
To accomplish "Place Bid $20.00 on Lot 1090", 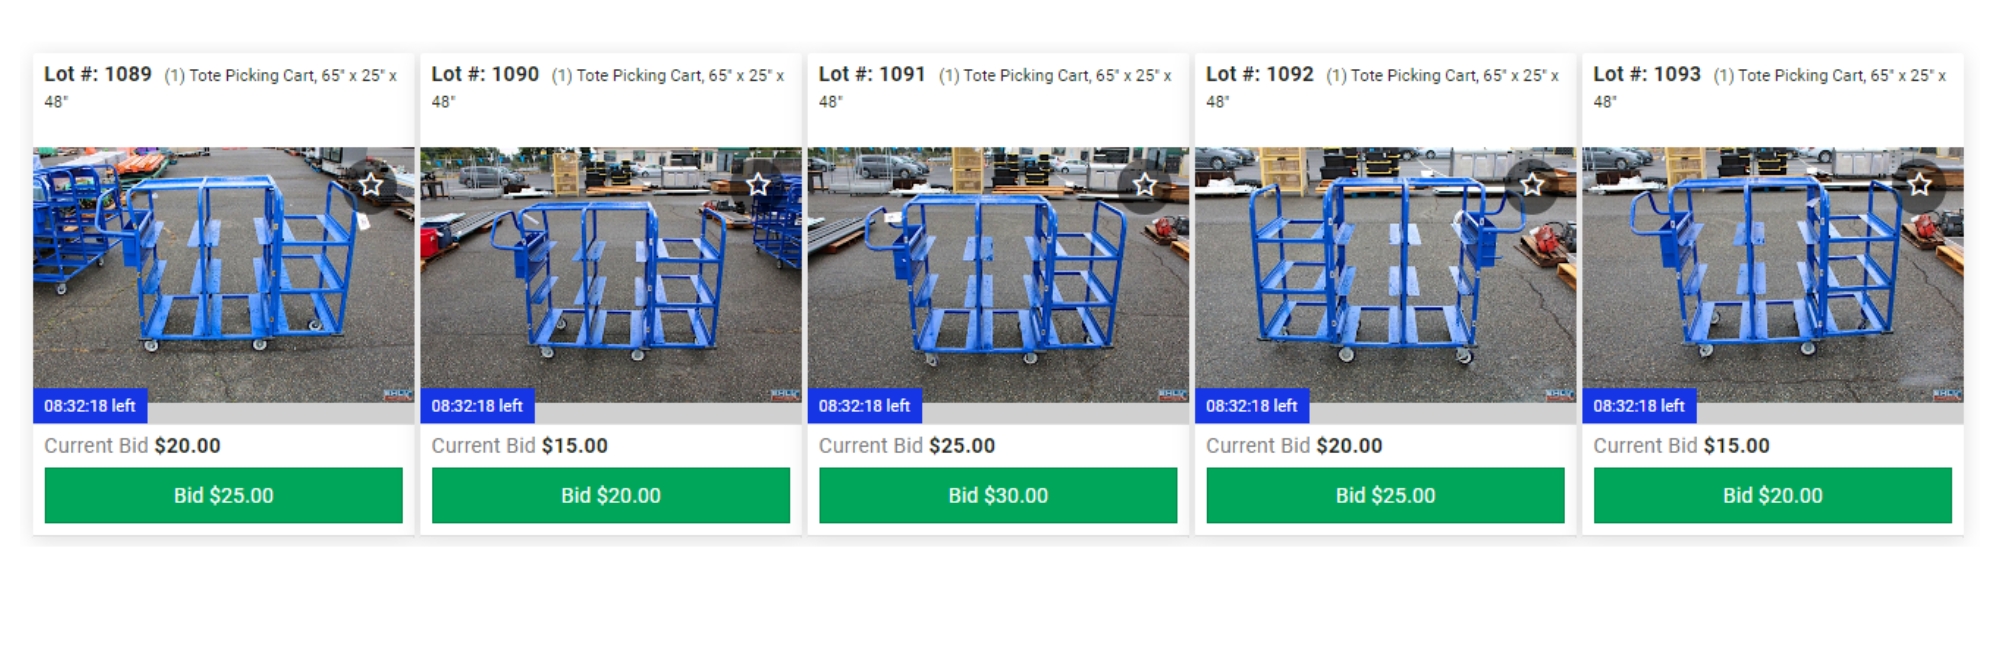I will coord(611,495).
